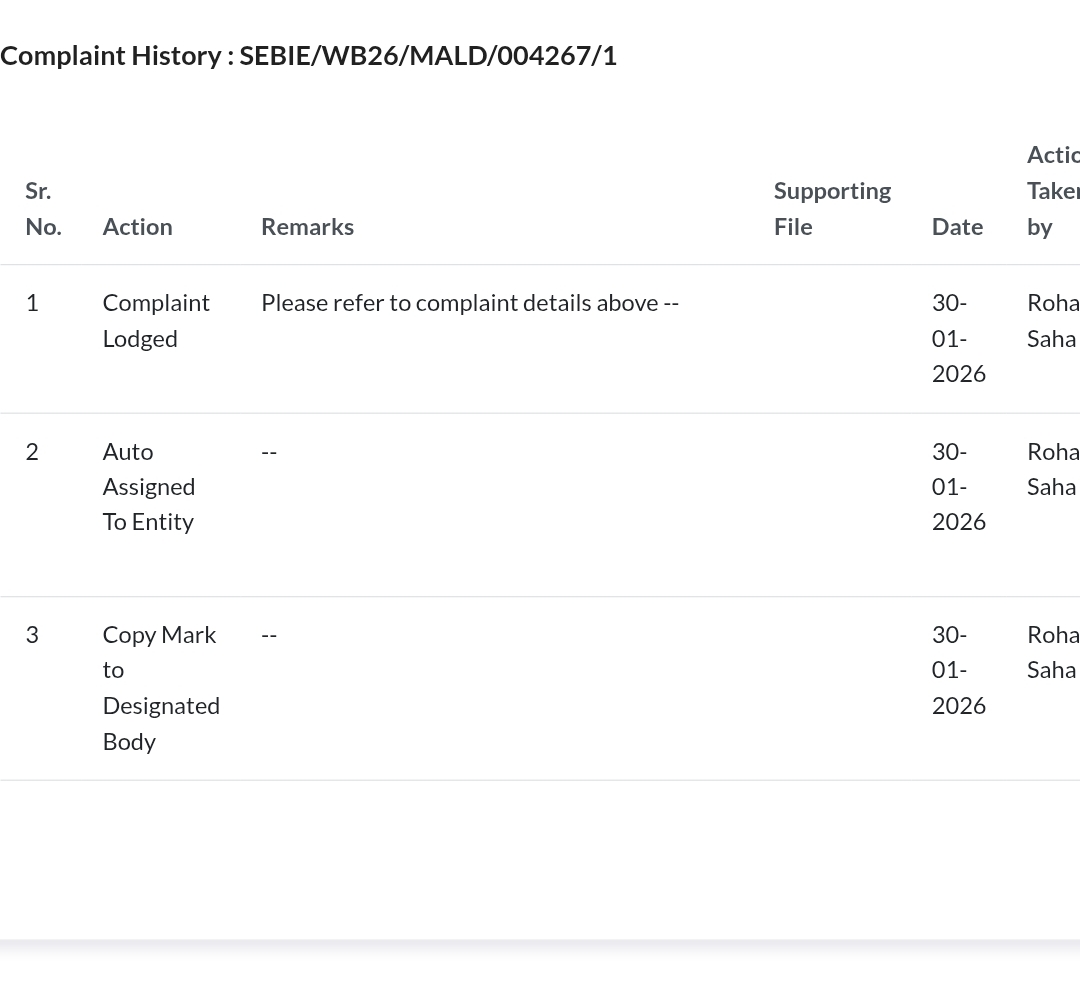Image resolution: width=1080 pixels, height=1003 pixels.
Task: Click the date in the Copy Mark row
Action: [958, 670]
